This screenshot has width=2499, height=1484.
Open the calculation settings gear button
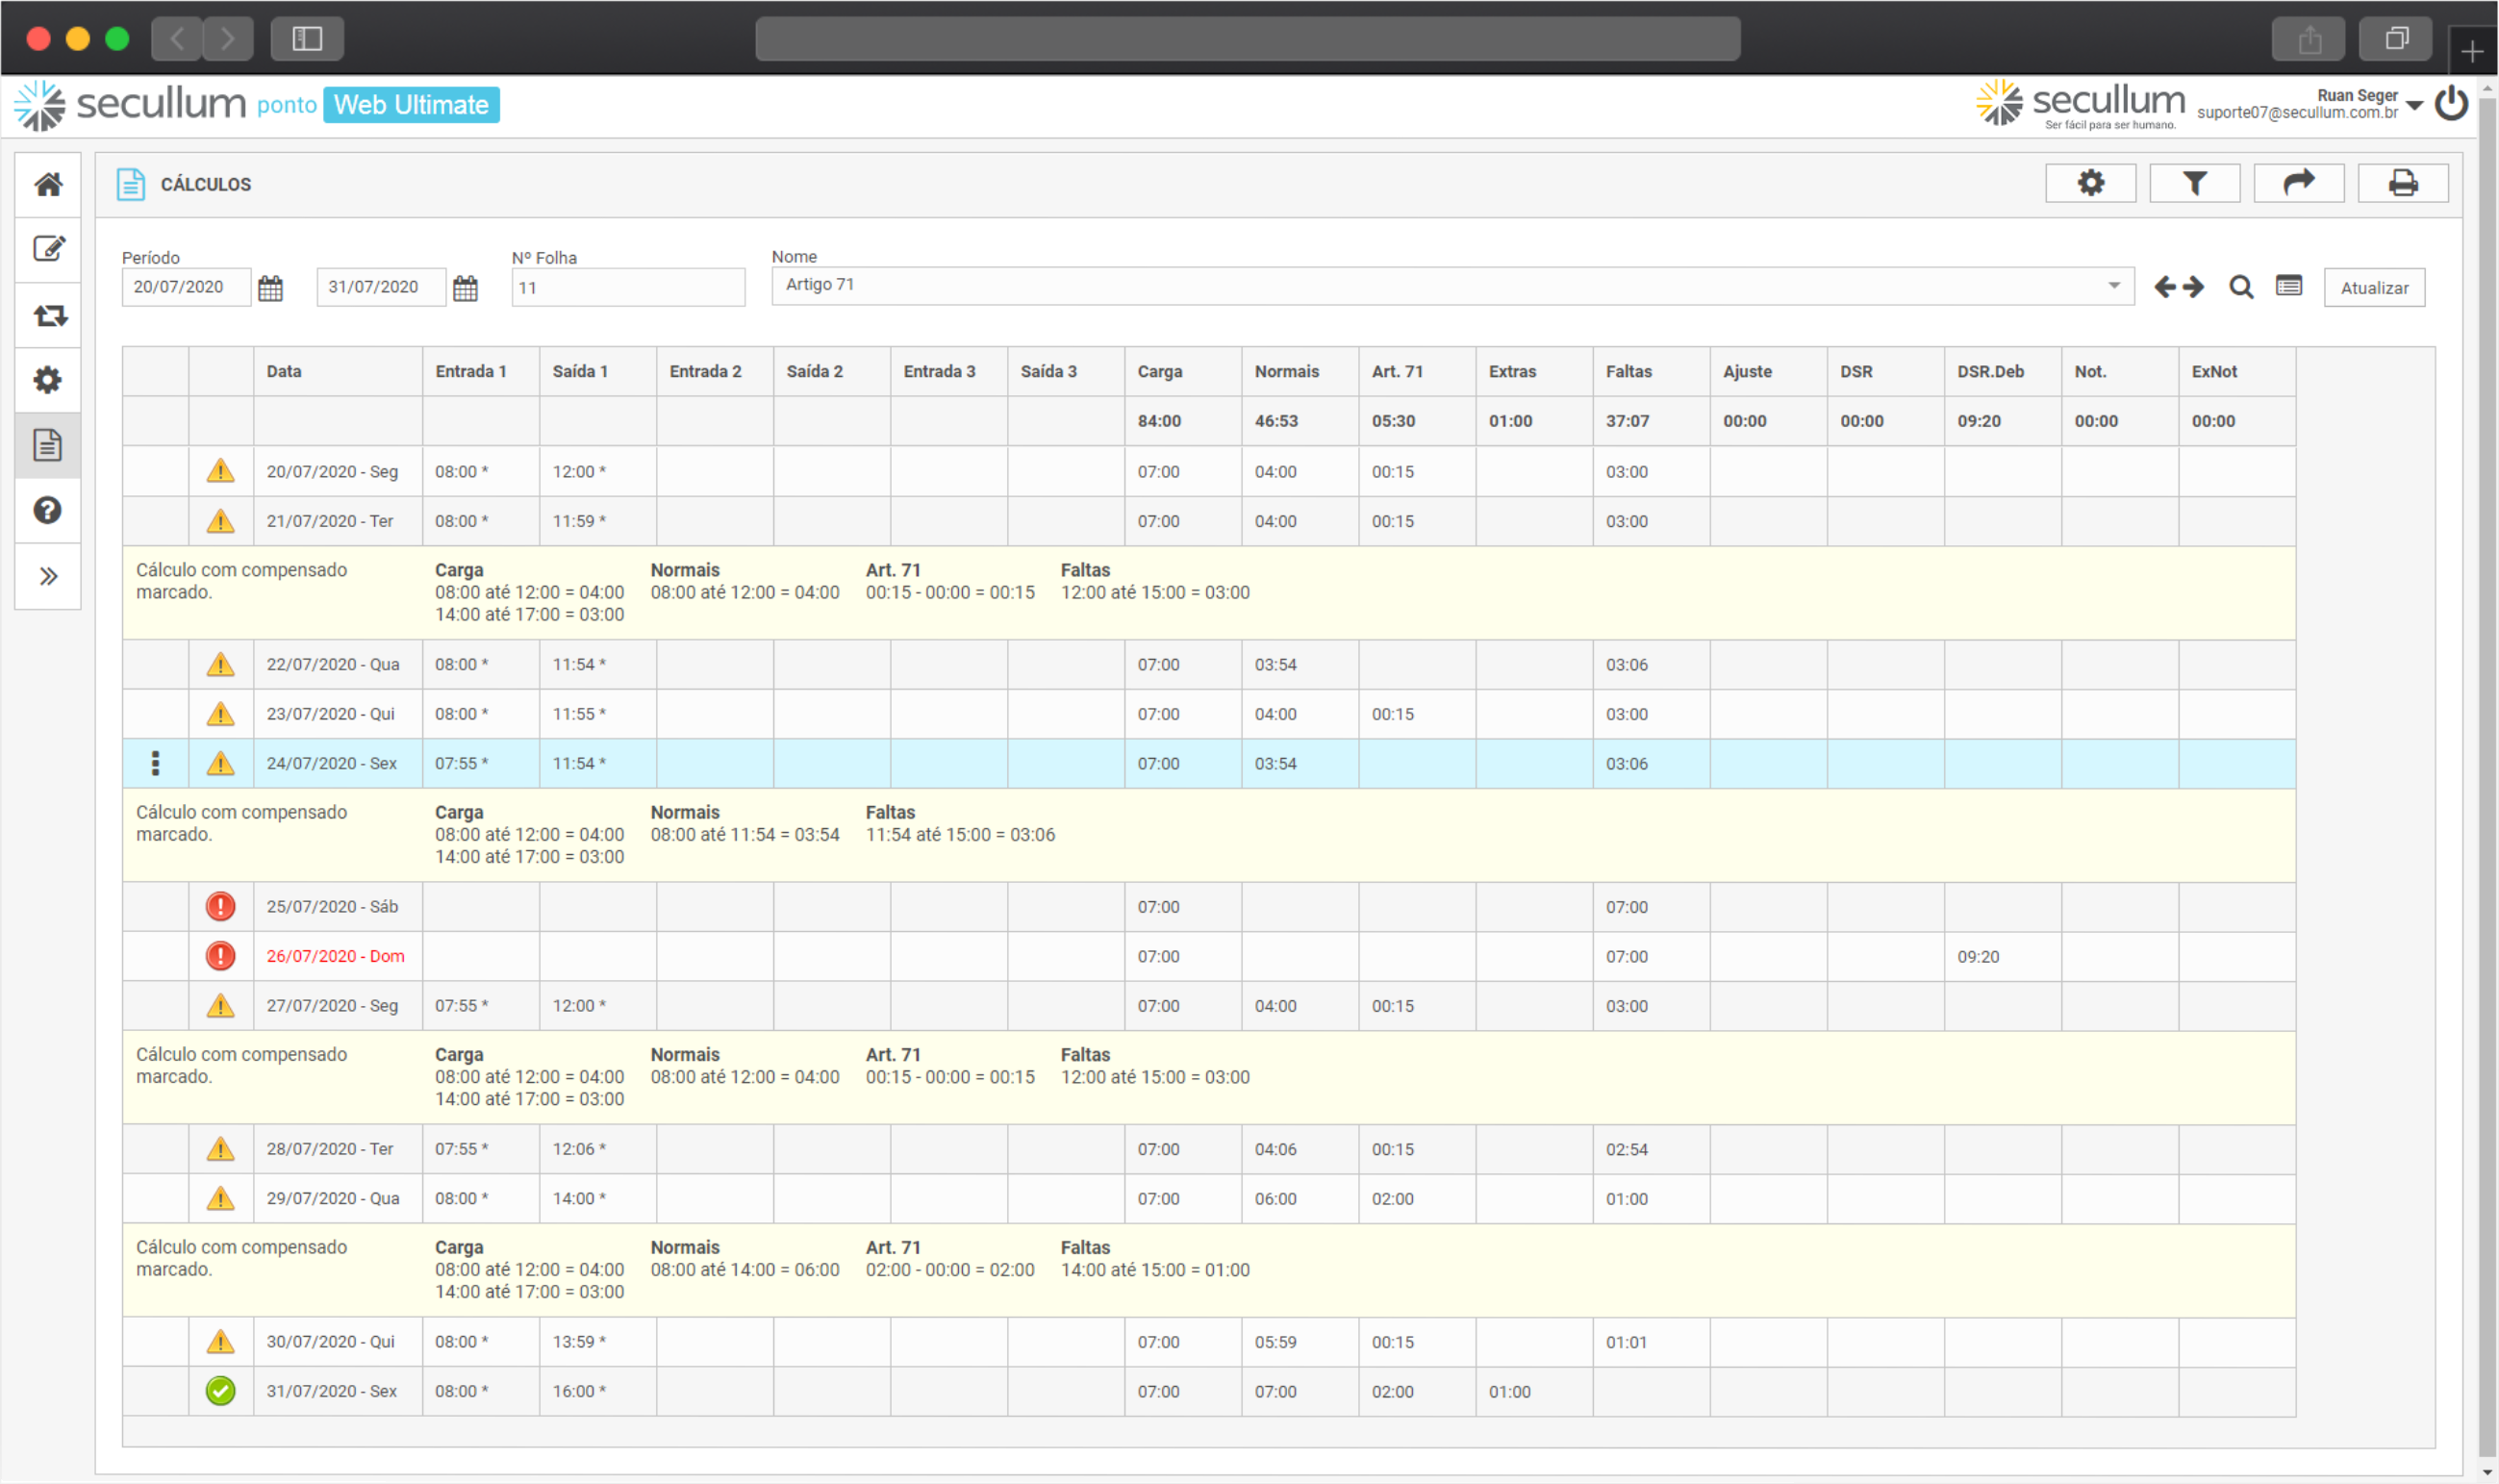2090,183
